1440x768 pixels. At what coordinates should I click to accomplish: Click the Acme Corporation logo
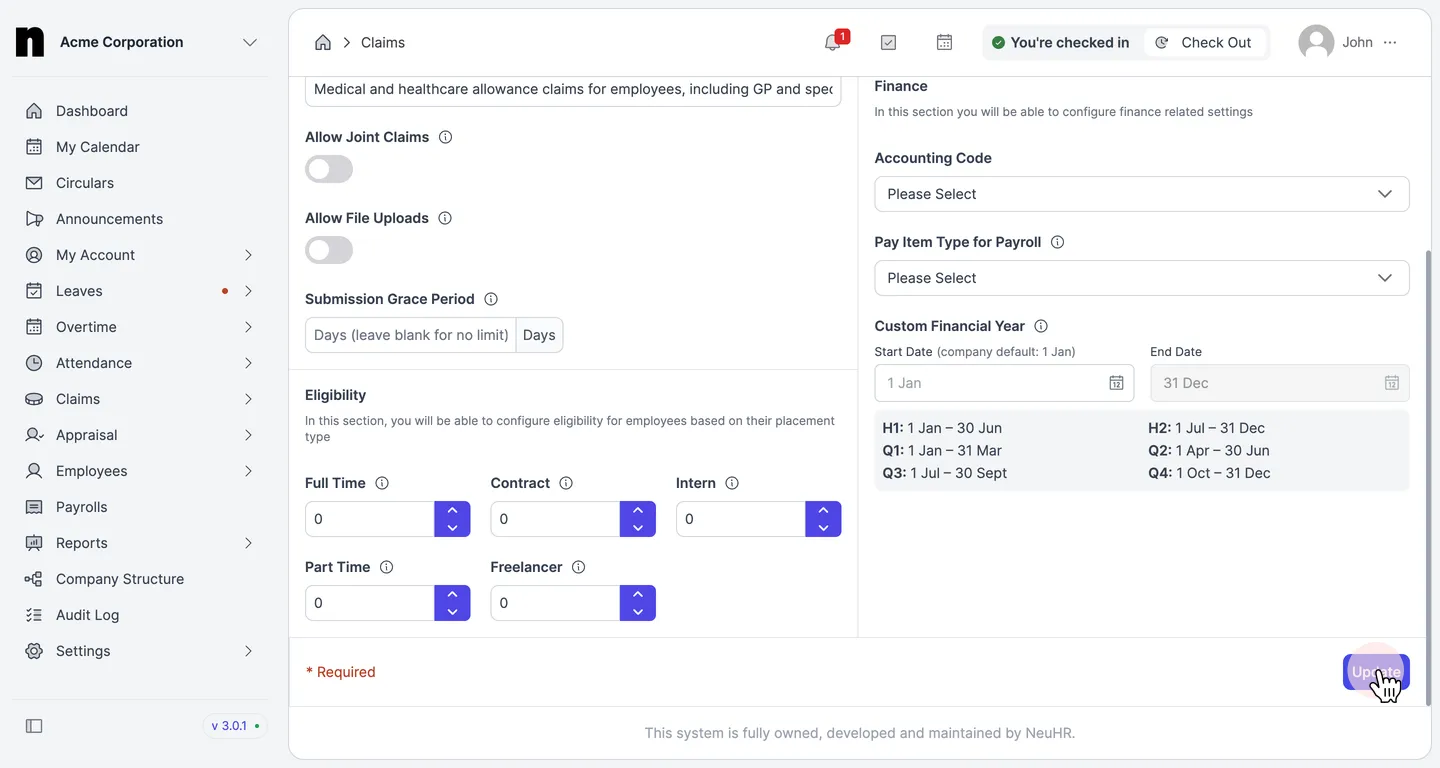[30, 42]
